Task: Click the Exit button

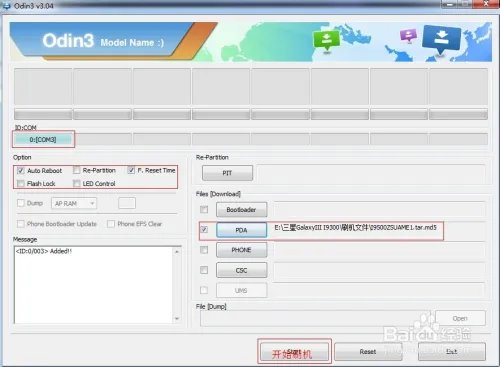Action: point(452,352)
